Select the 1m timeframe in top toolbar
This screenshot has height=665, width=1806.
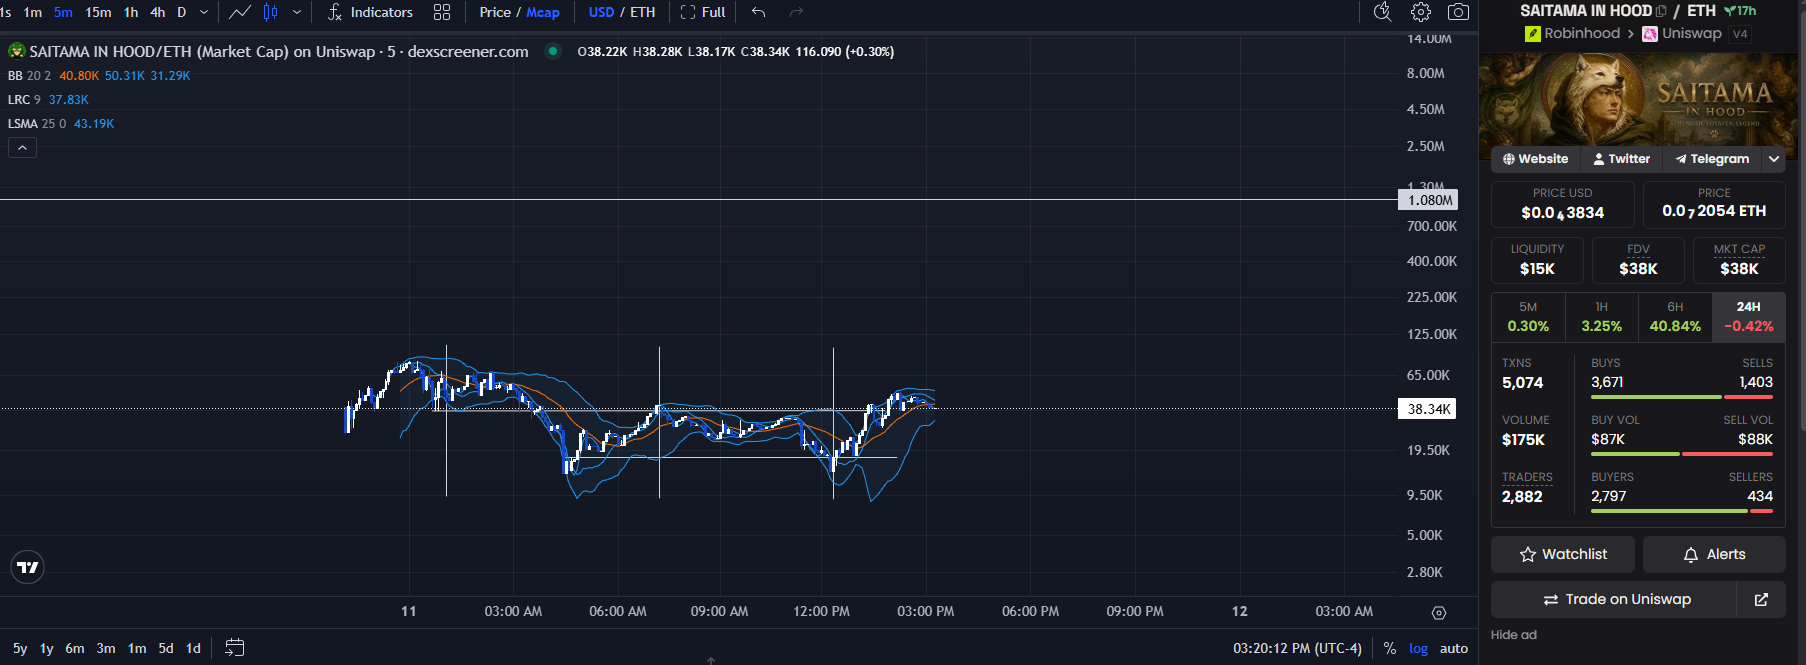tap(33, 12)
